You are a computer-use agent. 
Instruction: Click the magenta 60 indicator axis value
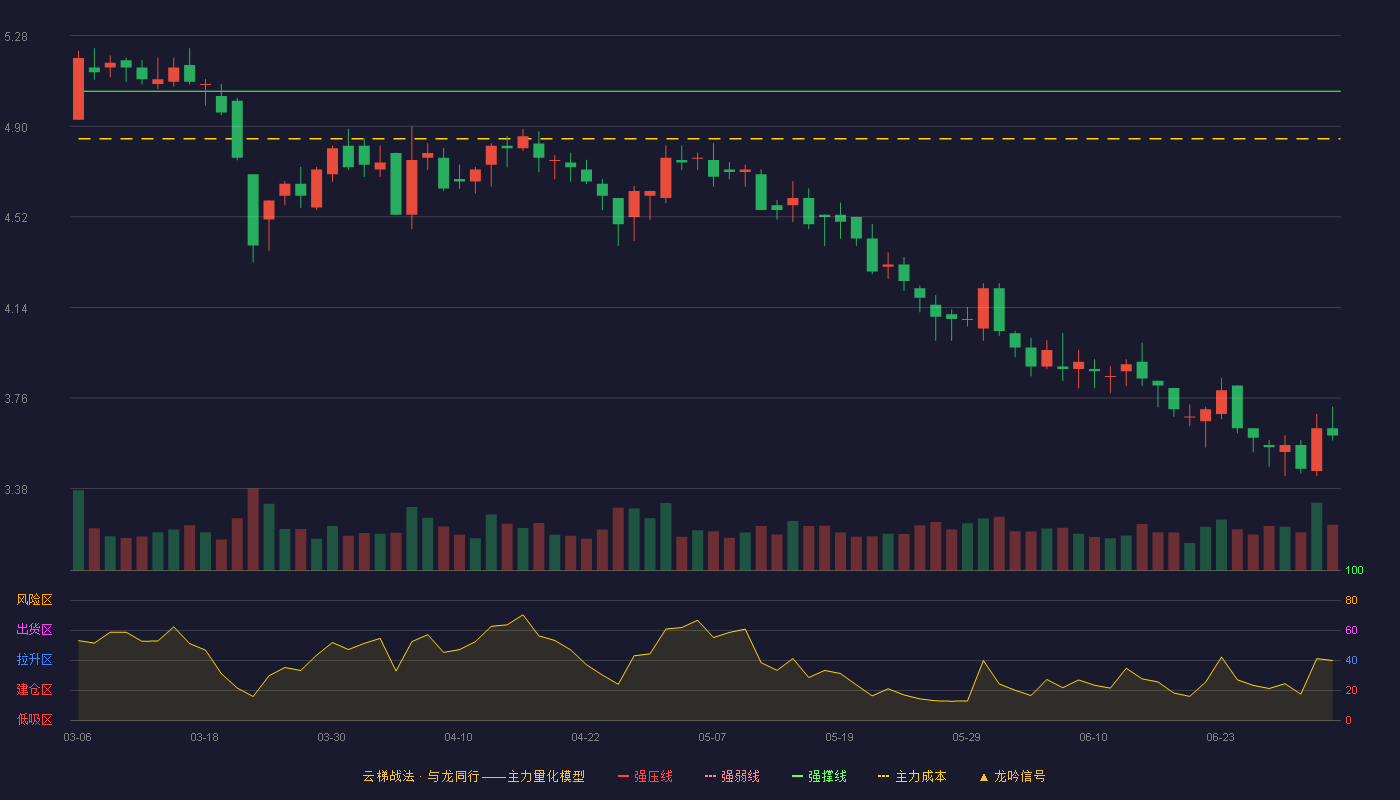click(x=1351, y=630)
